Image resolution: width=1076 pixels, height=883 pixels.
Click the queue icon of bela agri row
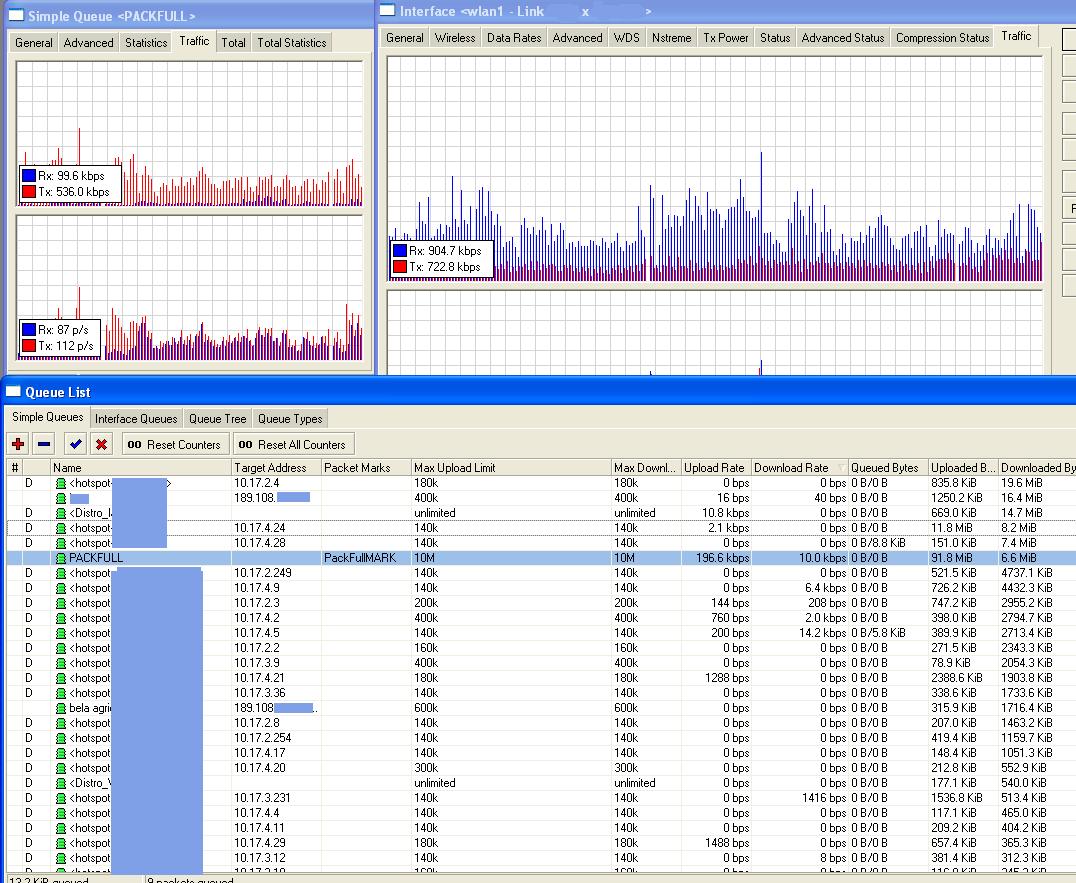tap(61, 708)
